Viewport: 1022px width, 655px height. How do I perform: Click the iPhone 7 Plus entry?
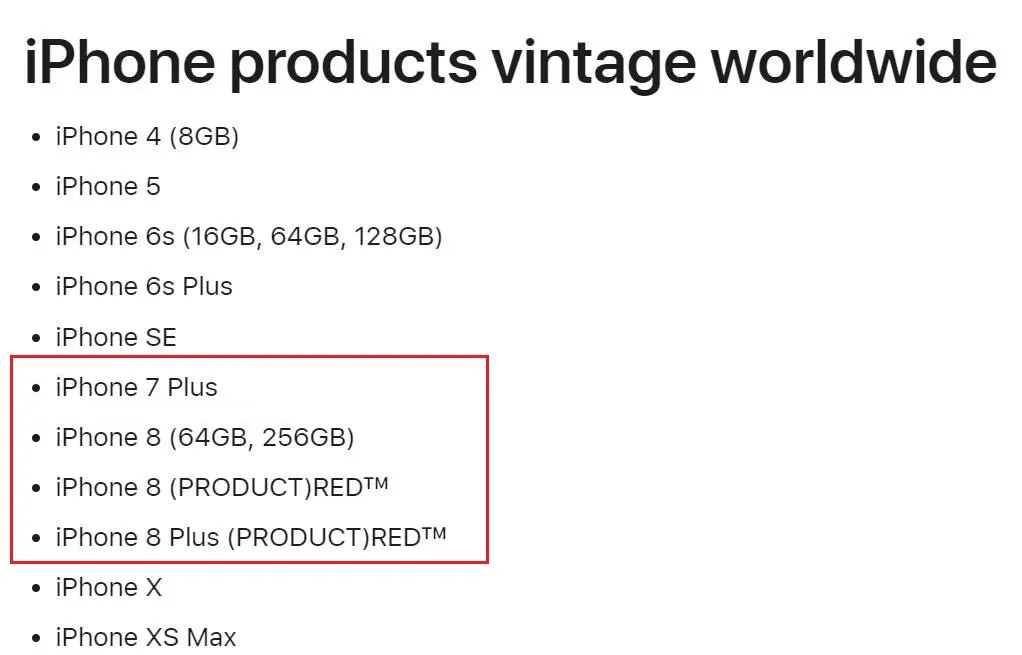pos(136,387)
